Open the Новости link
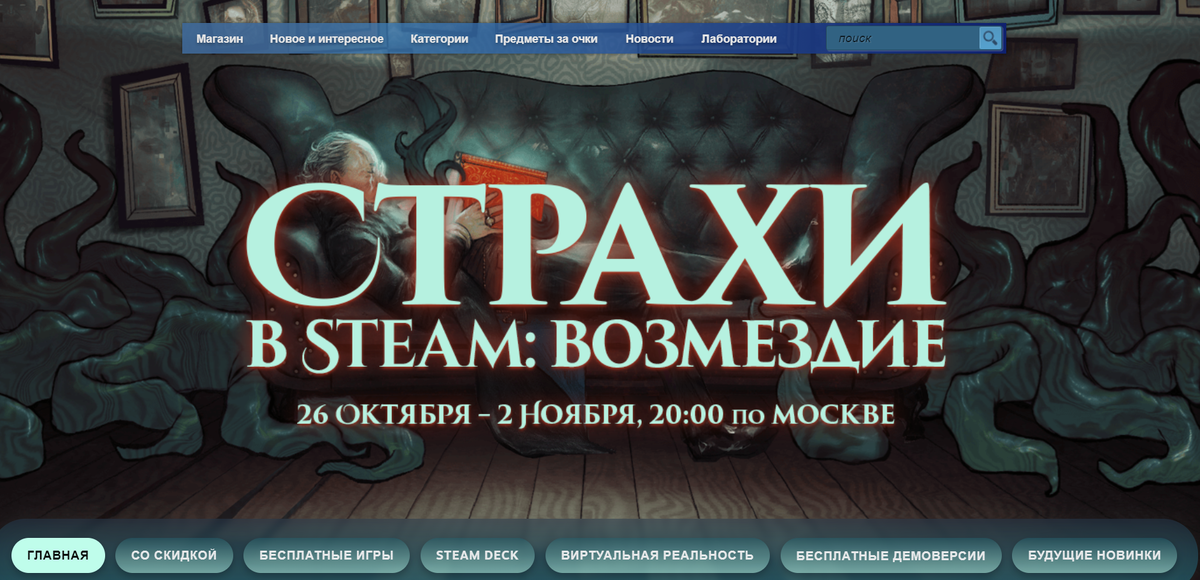The width and height of the screenshot is (1200, 580). (x=649, y=39)
